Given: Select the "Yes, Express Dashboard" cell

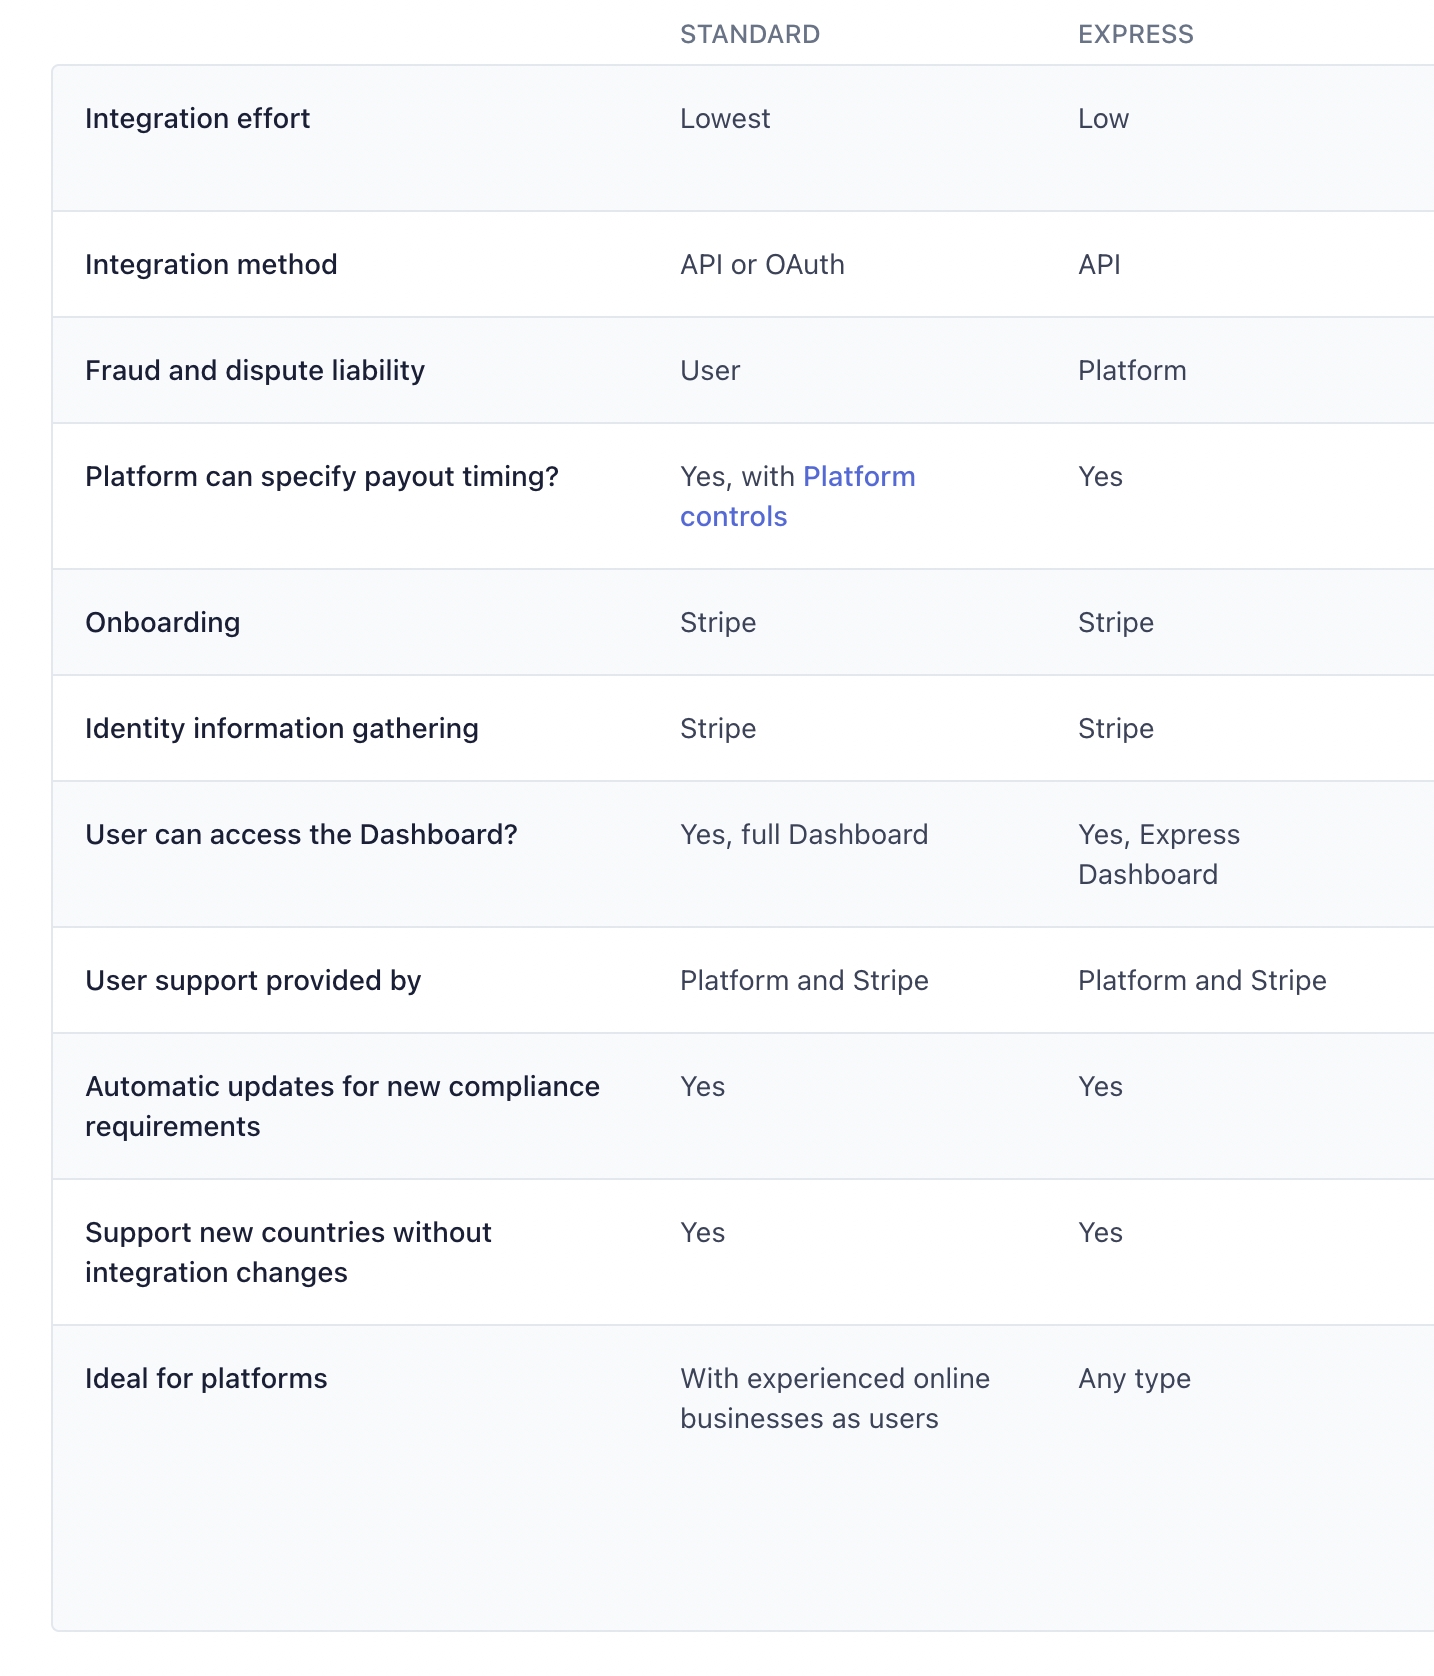Looking at the screenshot, I should click(1158, 855).
